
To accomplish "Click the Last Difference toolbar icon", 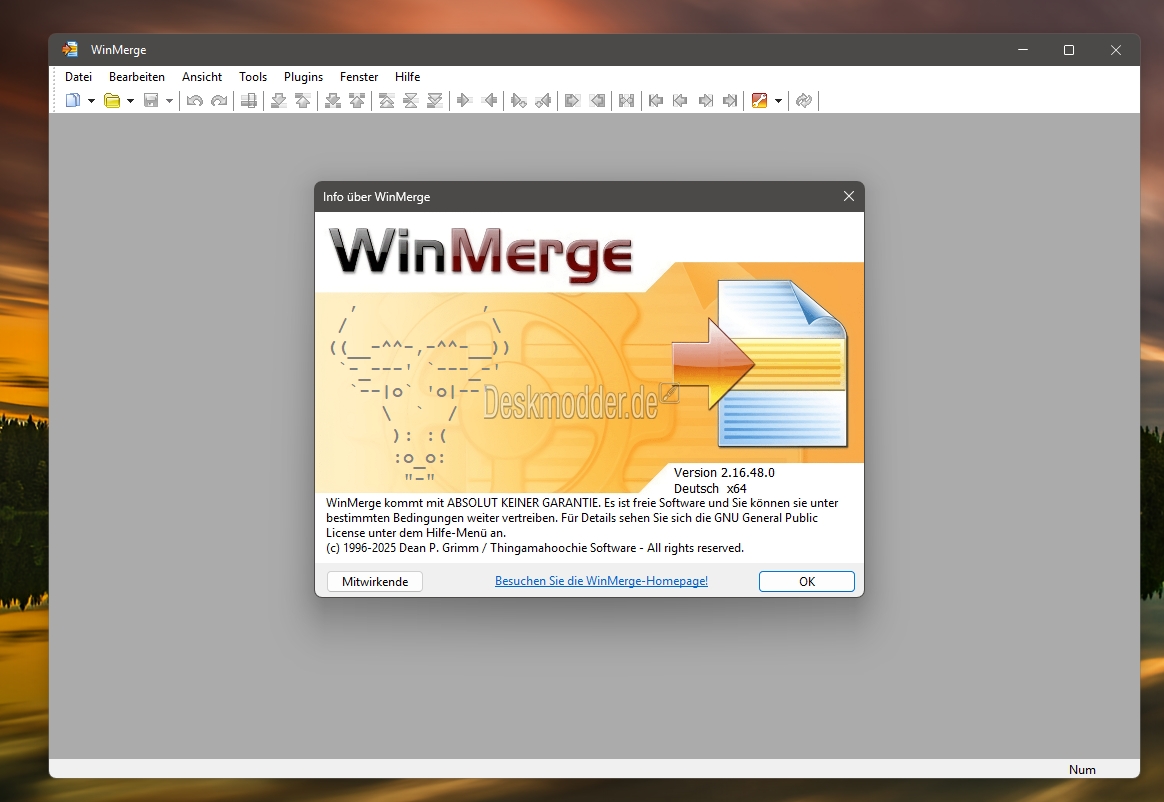I will 435,100.
